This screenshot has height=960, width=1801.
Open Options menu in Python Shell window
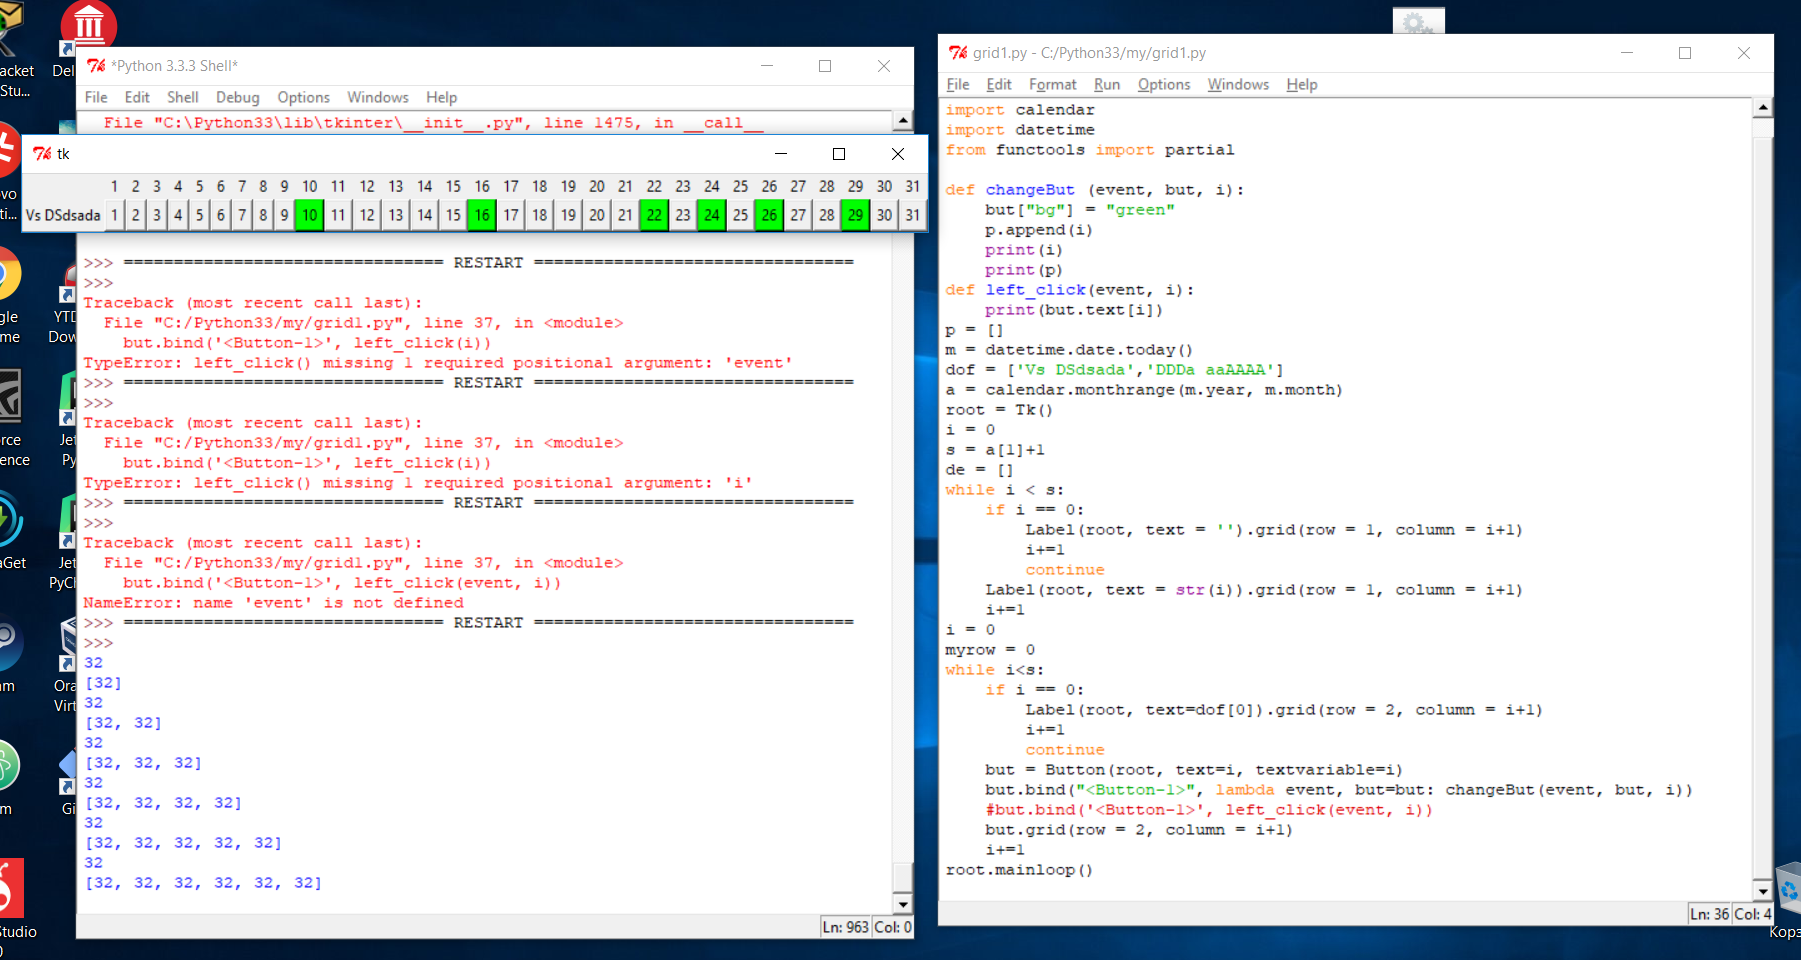(304, 97)
